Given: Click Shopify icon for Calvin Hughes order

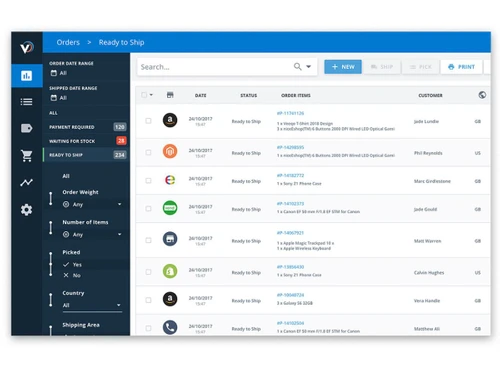Looking at the screenshot, I should [x=170, y=271].
